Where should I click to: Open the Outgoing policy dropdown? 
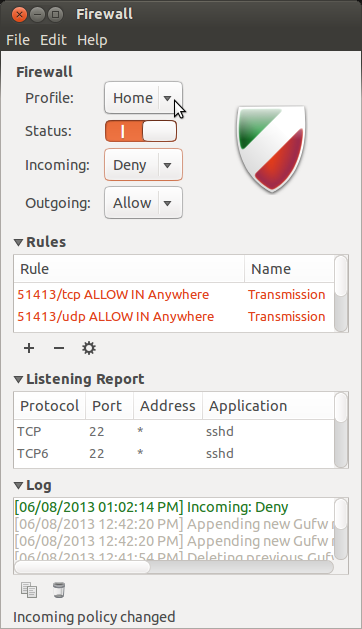tap(143, 203)
